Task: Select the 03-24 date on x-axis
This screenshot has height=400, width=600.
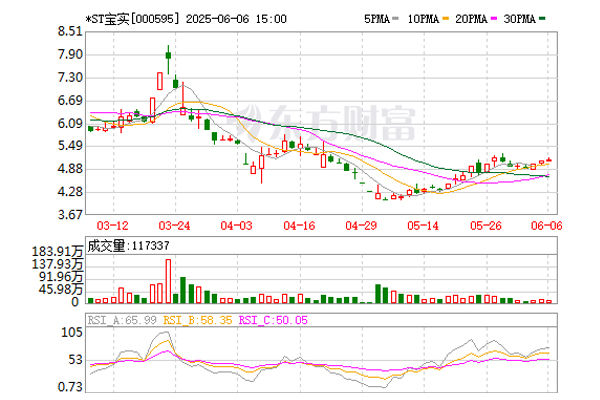Action: coord(175,226)
